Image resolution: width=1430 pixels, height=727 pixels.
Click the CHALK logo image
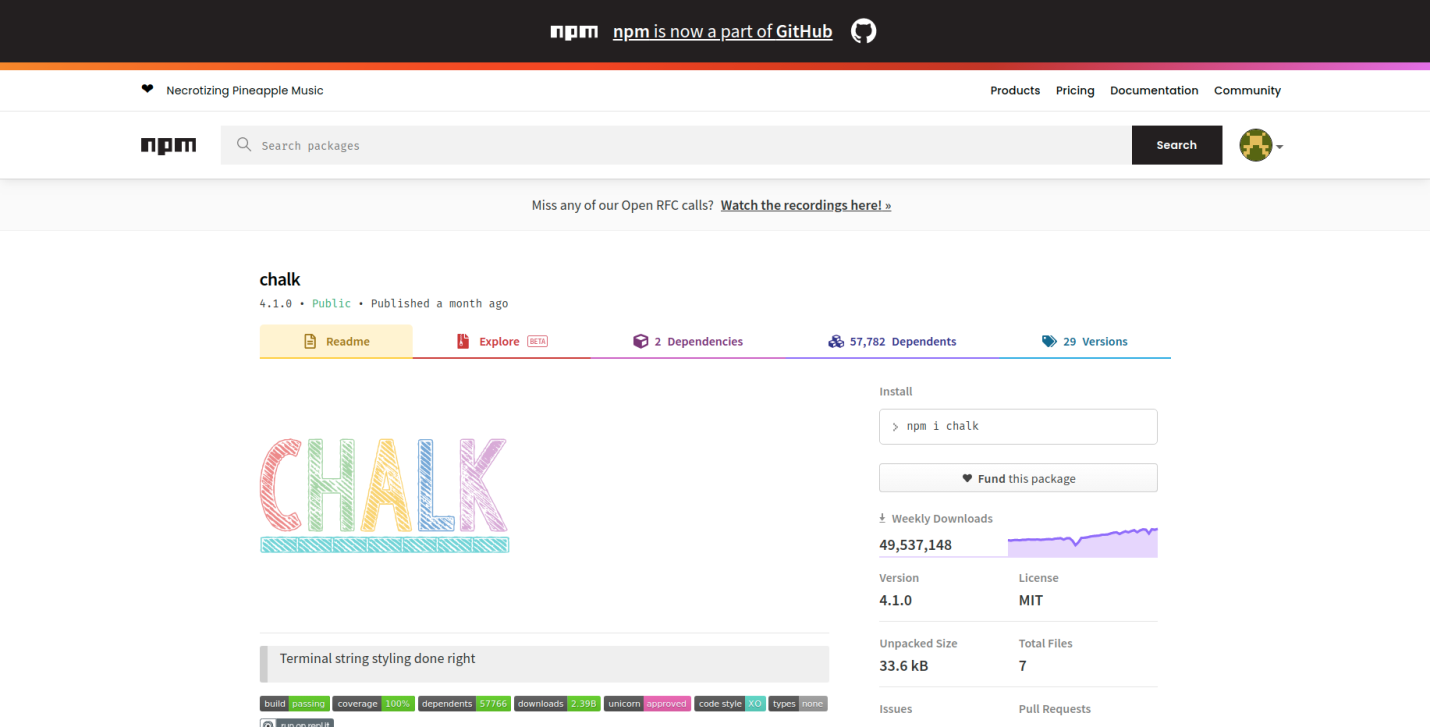click(x=384, y=494)
